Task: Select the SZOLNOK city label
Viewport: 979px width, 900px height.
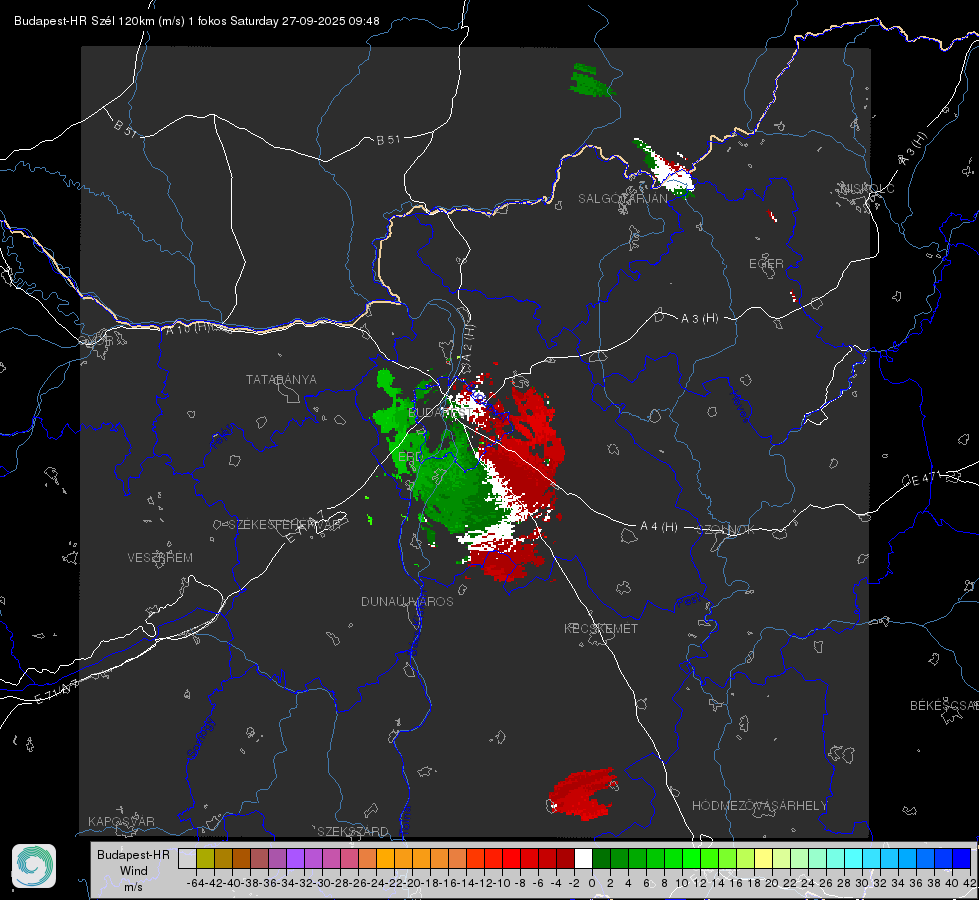Action: (726, 530)
